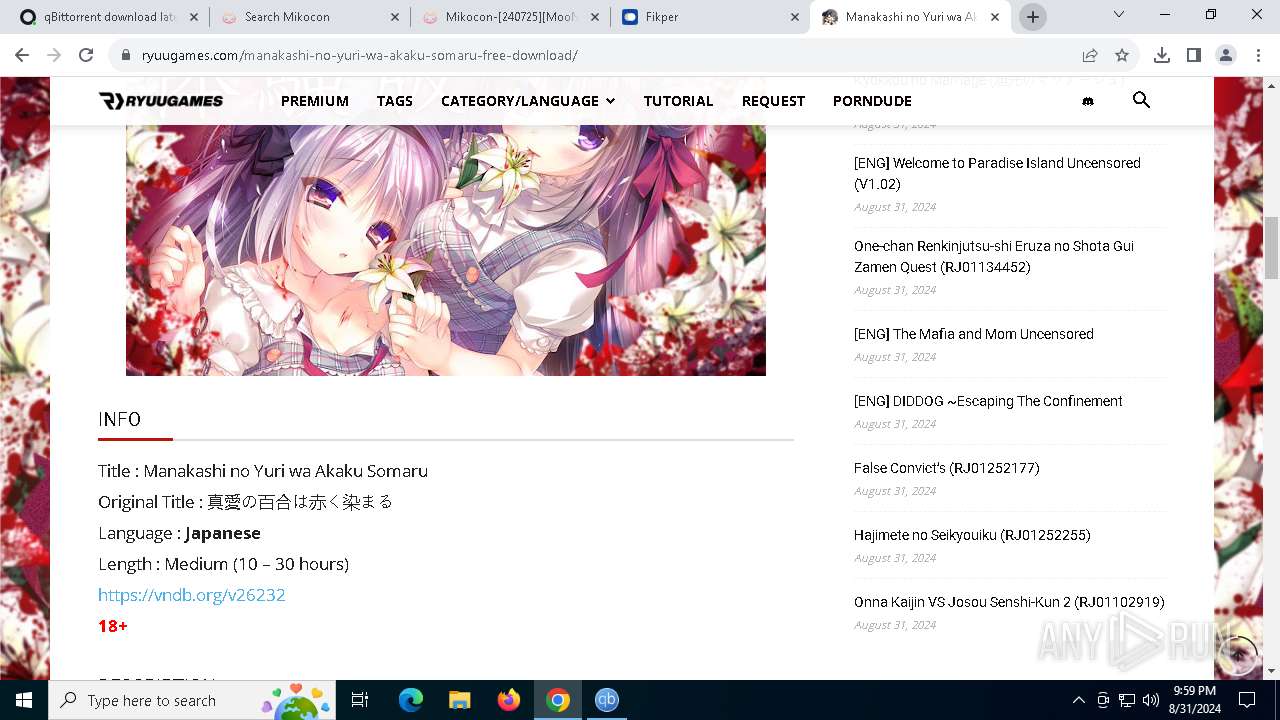Screen dimensions: 1280x720
Task: Open One-chan Renkinjutsu-shi Eruza post
Action: pos(994,256)
